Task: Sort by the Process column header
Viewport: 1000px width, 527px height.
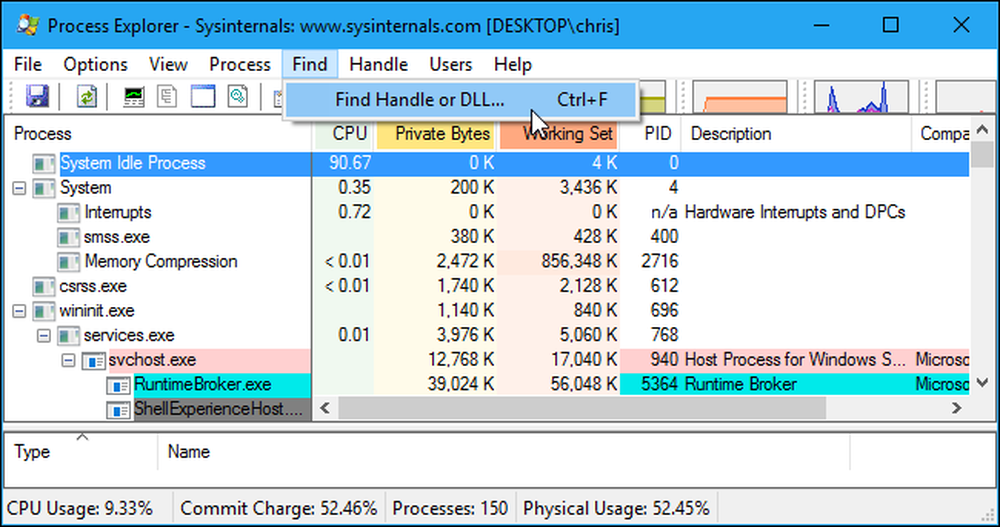Action: (x=159, y=134)
